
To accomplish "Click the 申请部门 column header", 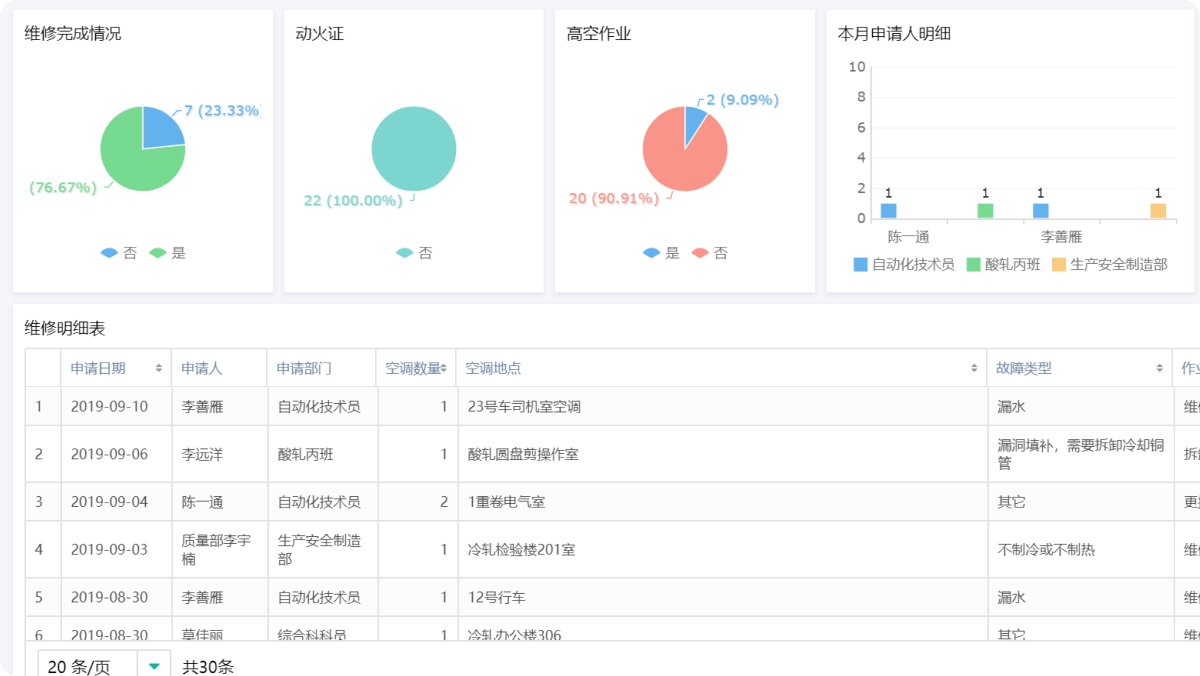I will 304,368.
